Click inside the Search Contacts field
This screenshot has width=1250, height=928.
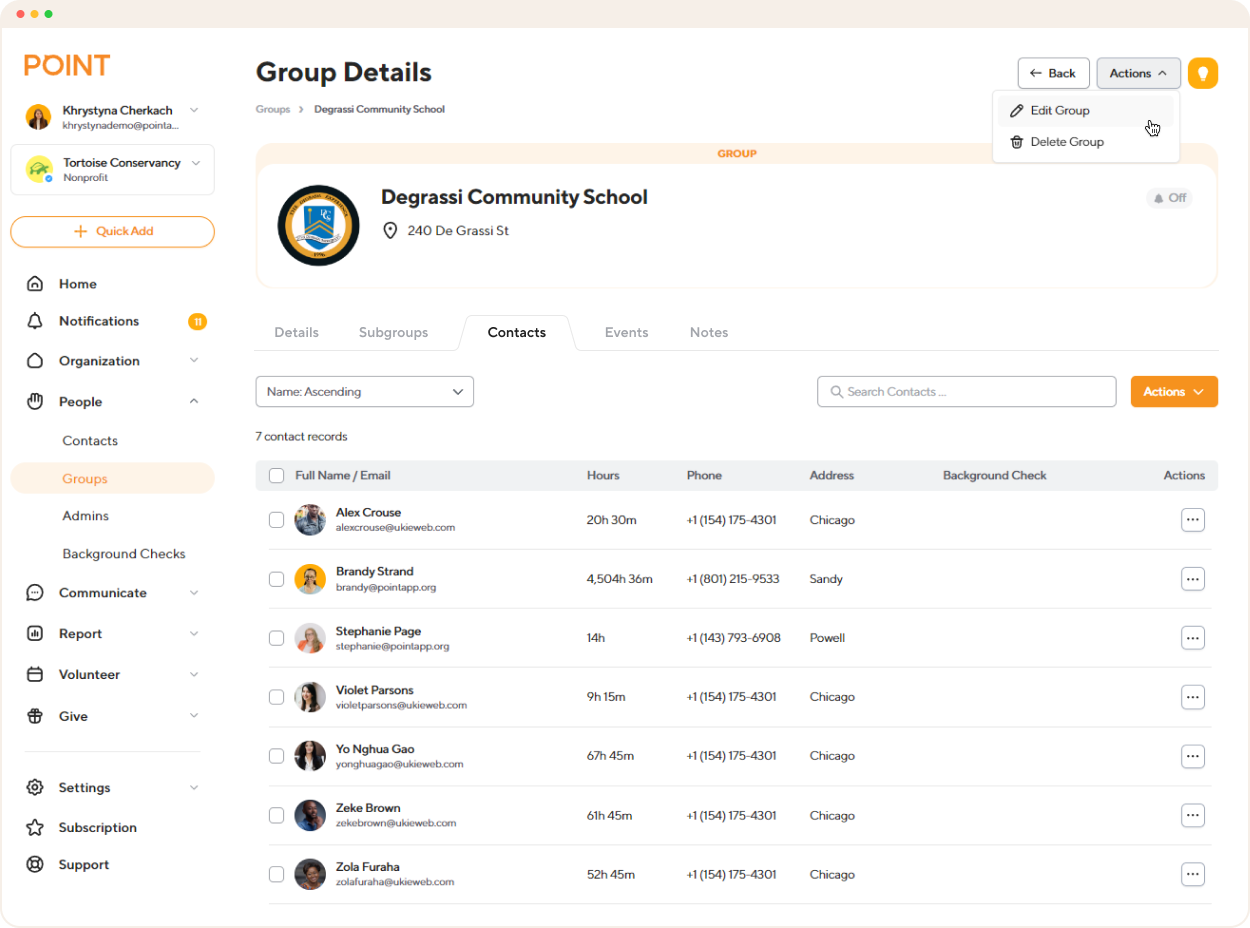966,391
